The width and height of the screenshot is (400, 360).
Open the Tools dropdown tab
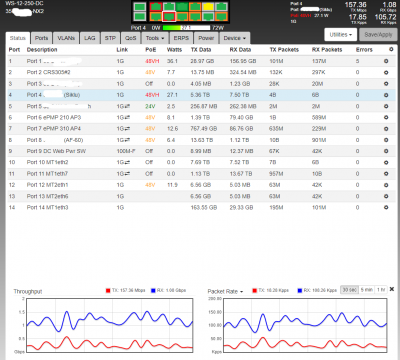tap(155, 38)
